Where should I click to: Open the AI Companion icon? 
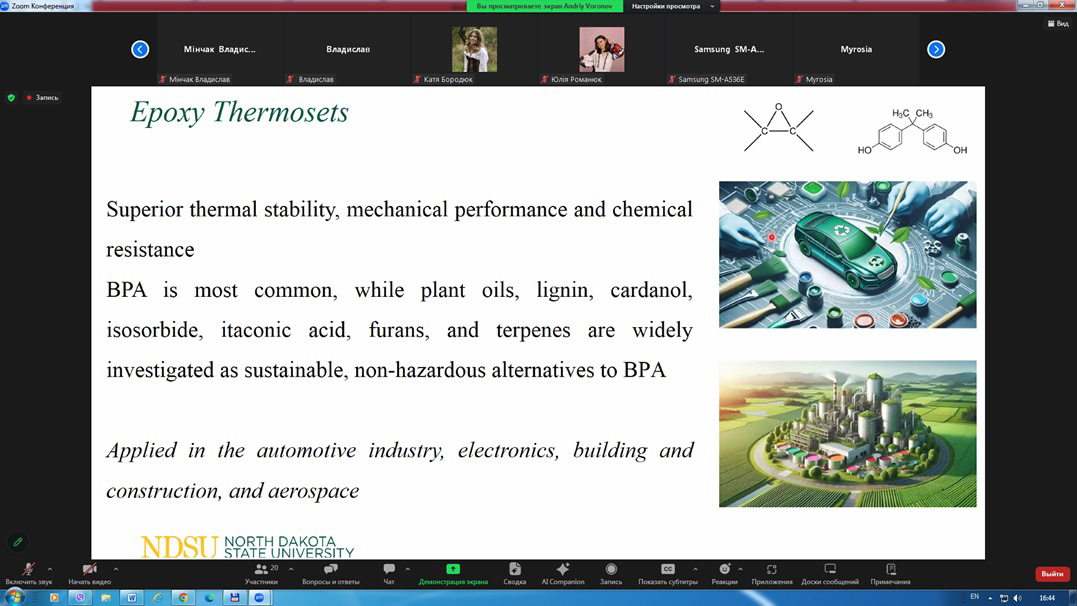click(x=562, y=569)
